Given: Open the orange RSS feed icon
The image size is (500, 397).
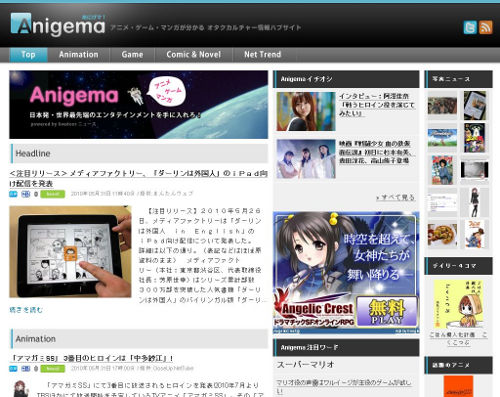Looking at the screenshot, I should click(x=486, y=27).
